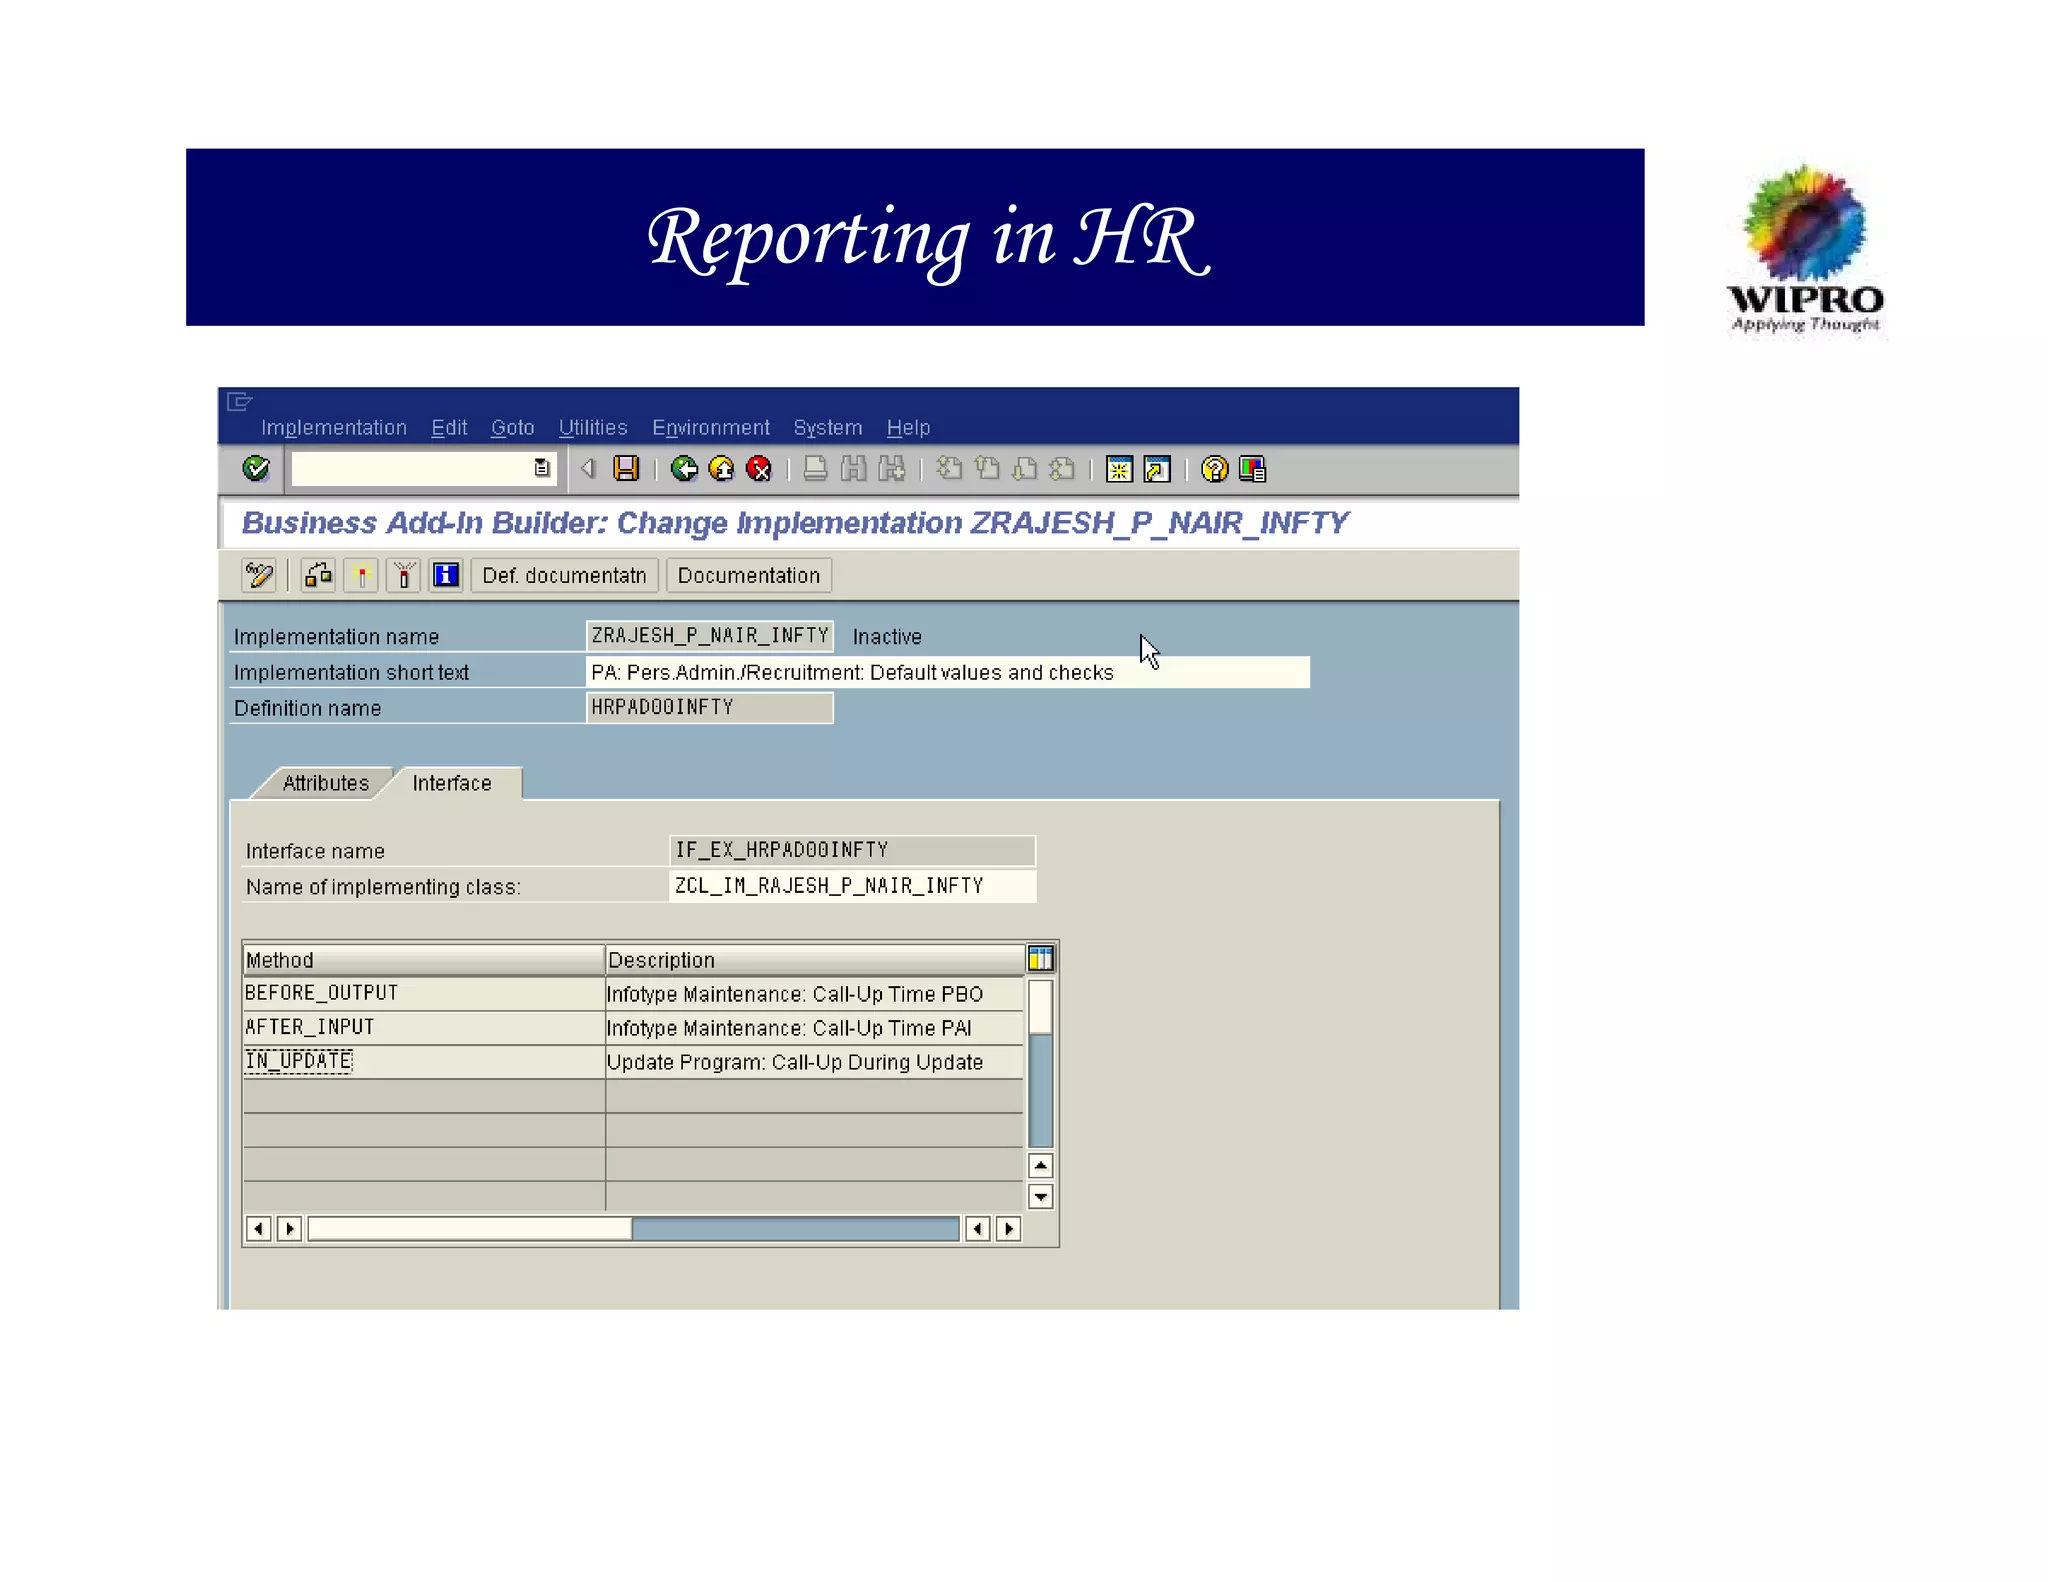This screenshot has width=2048, height=1582.
Task: Open the table settings icon by Description
Action: 1040,959
